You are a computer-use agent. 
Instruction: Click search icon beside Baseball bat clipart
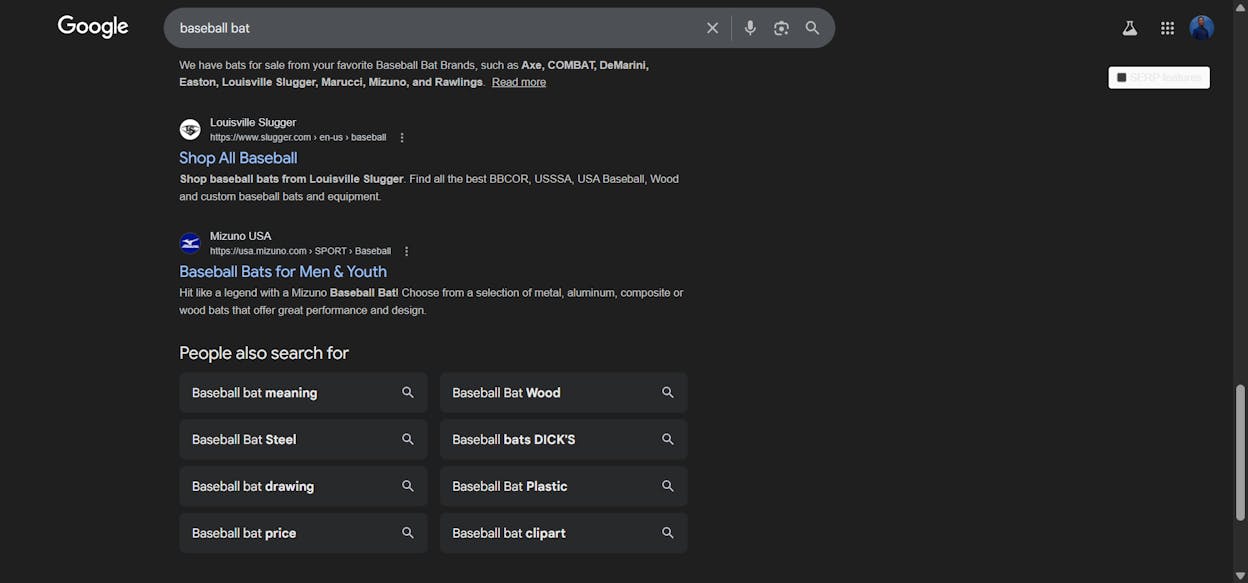667,533
